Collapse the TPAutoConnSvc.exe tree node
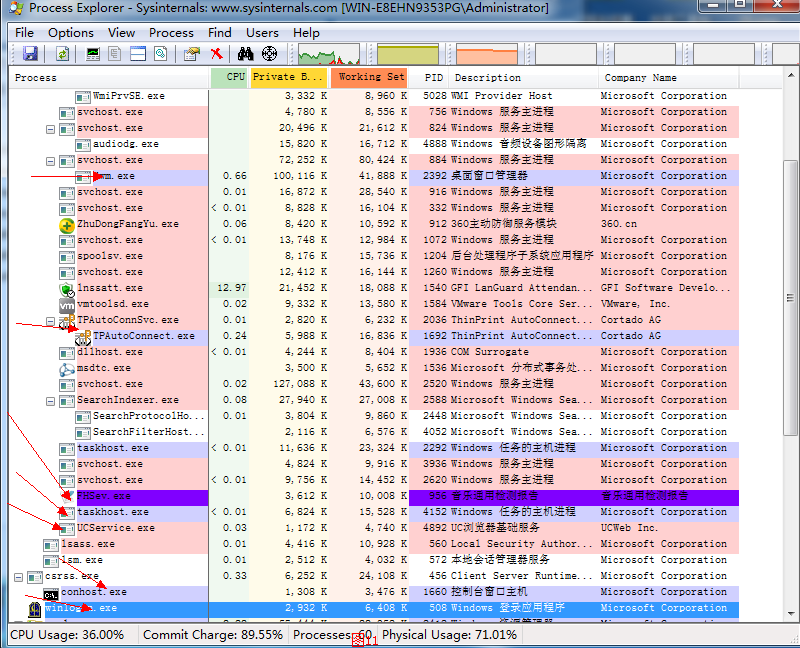The image size is (800, 648). click(51, 321)
